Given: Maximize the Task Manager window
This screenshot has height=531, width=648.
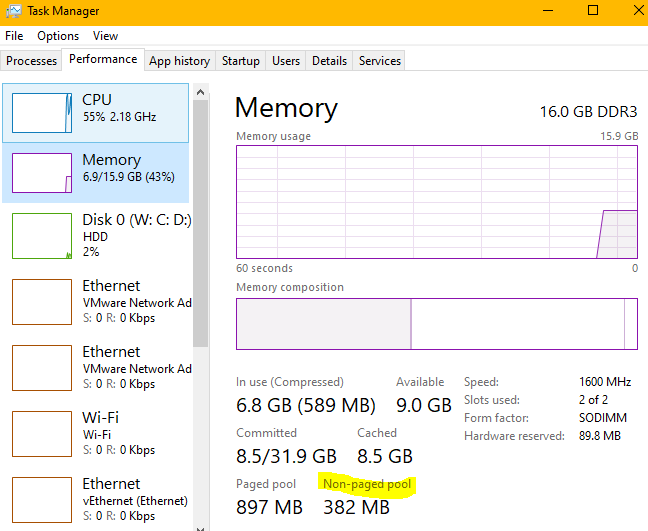Looking at the screenshot, I should (x=592, y=11).
